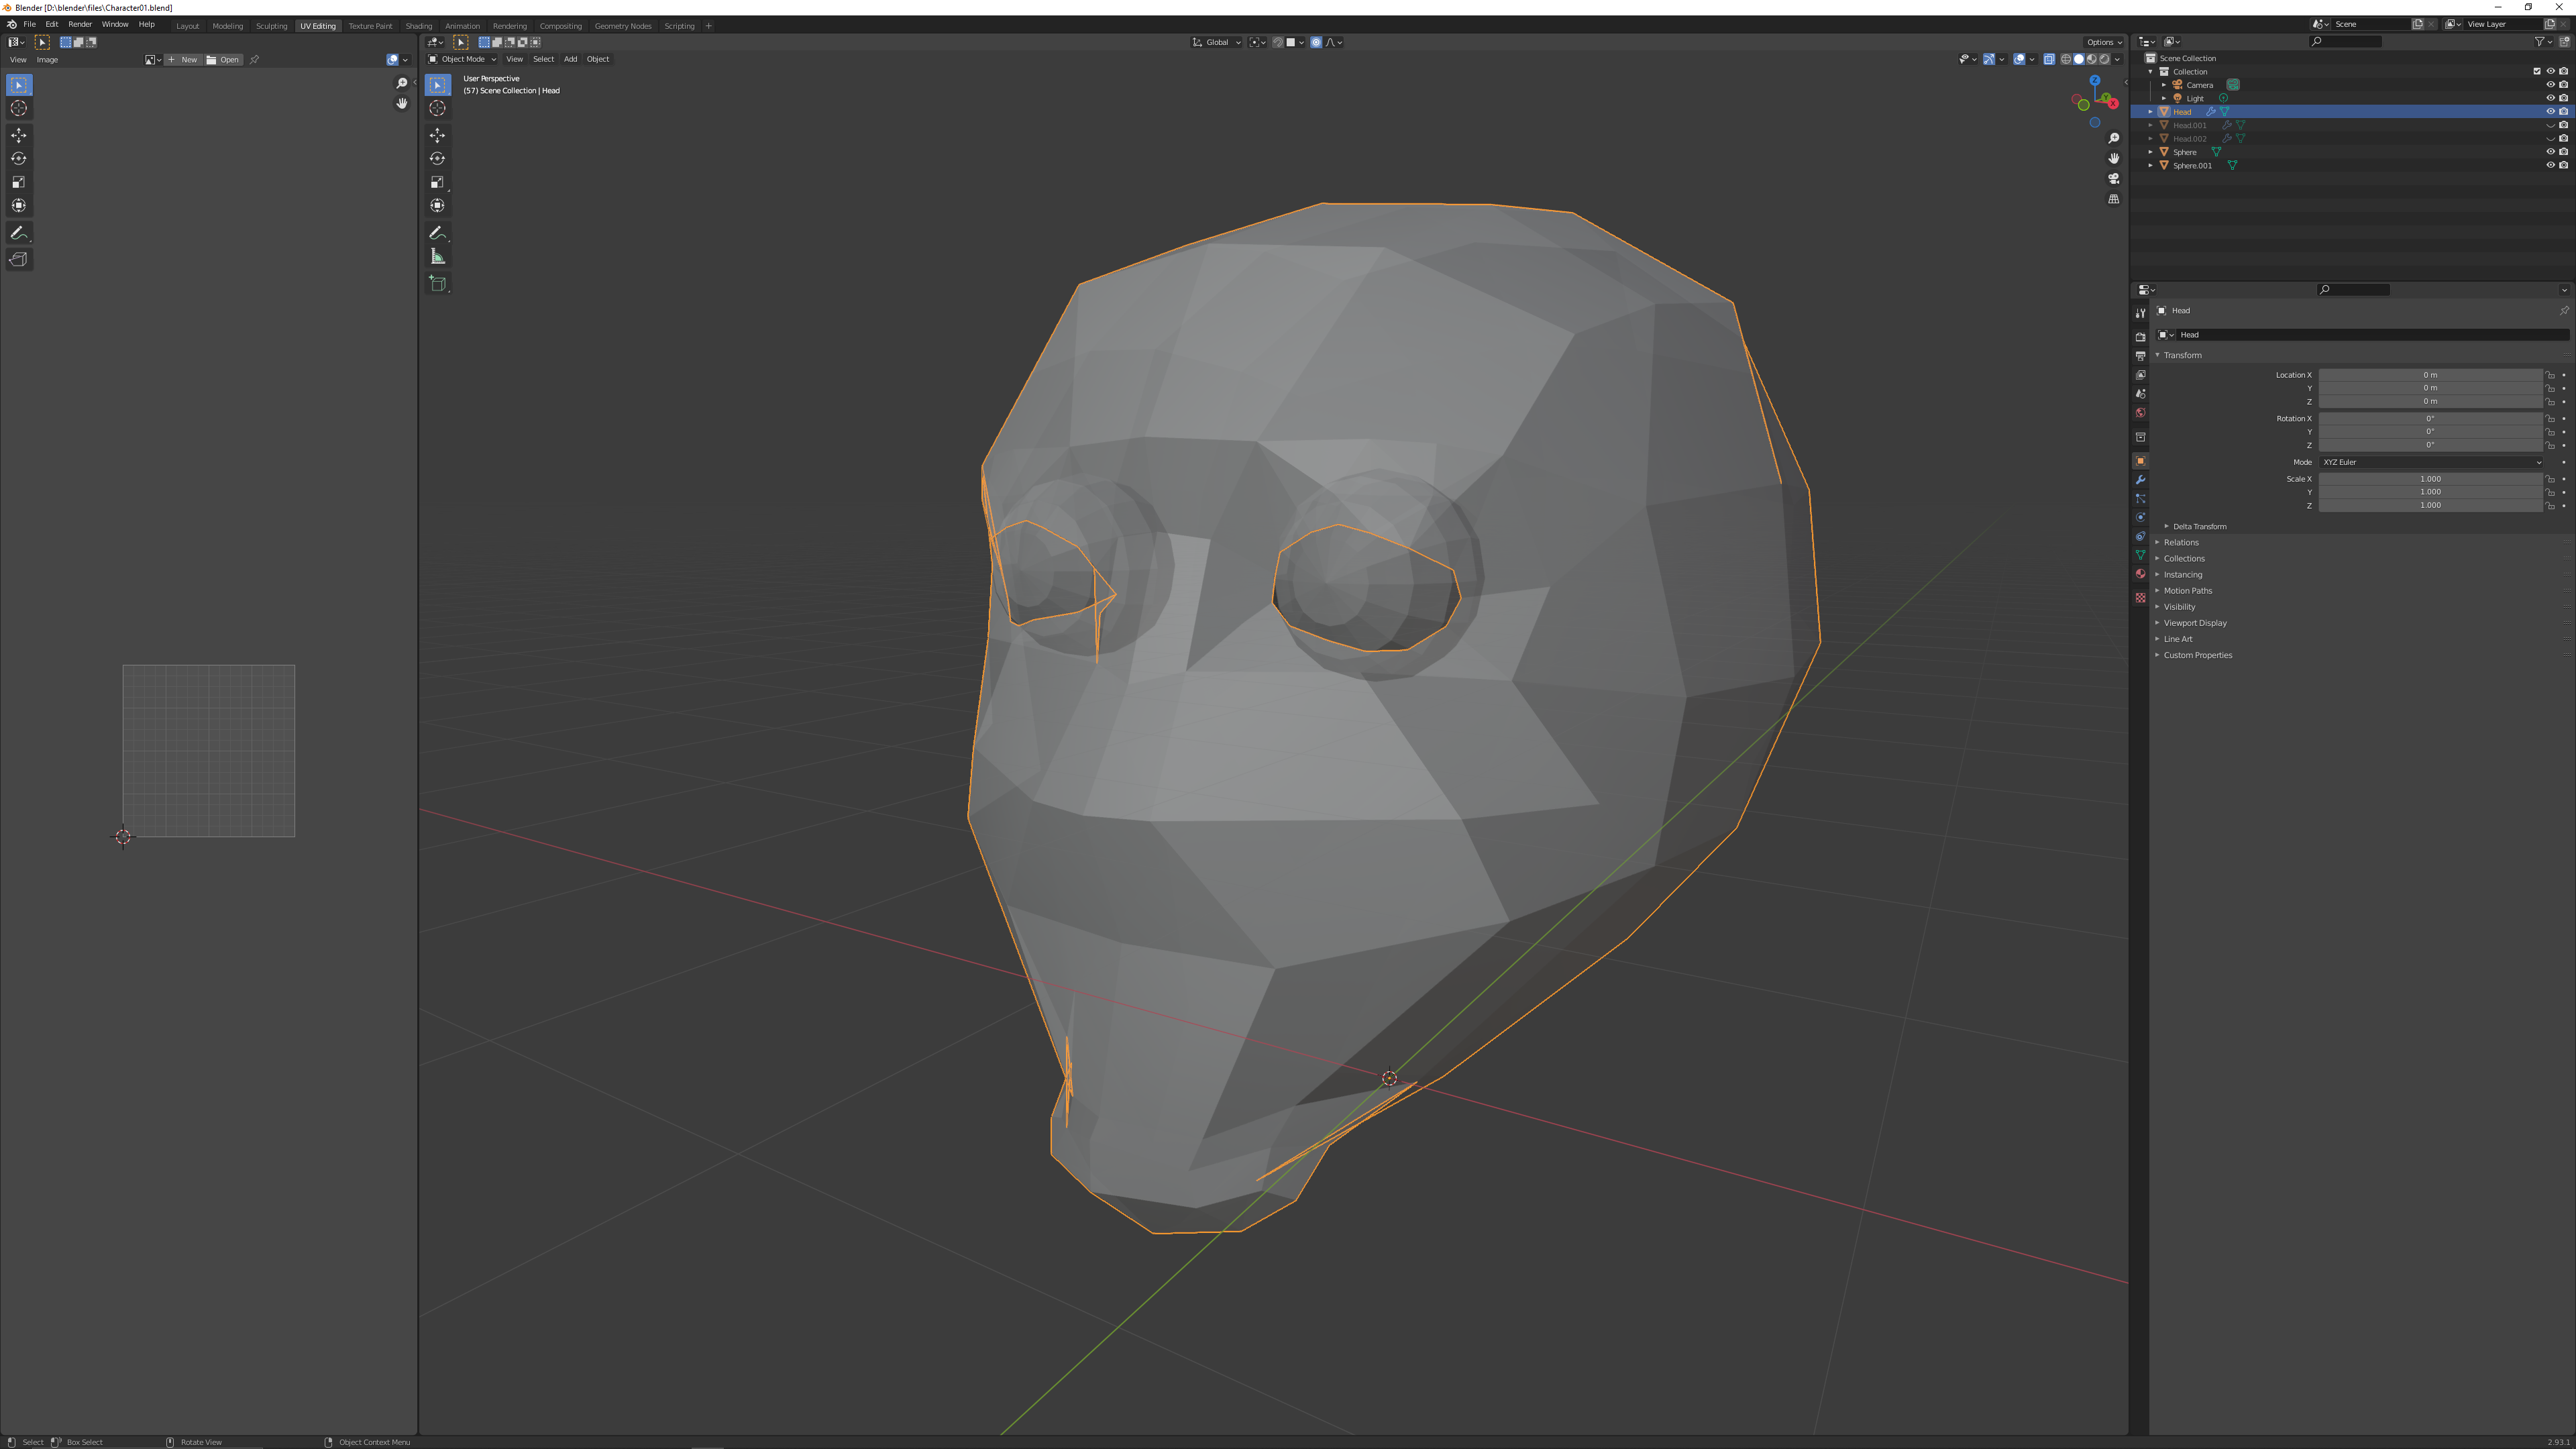Open the Texture properties checker tab

2140,598
